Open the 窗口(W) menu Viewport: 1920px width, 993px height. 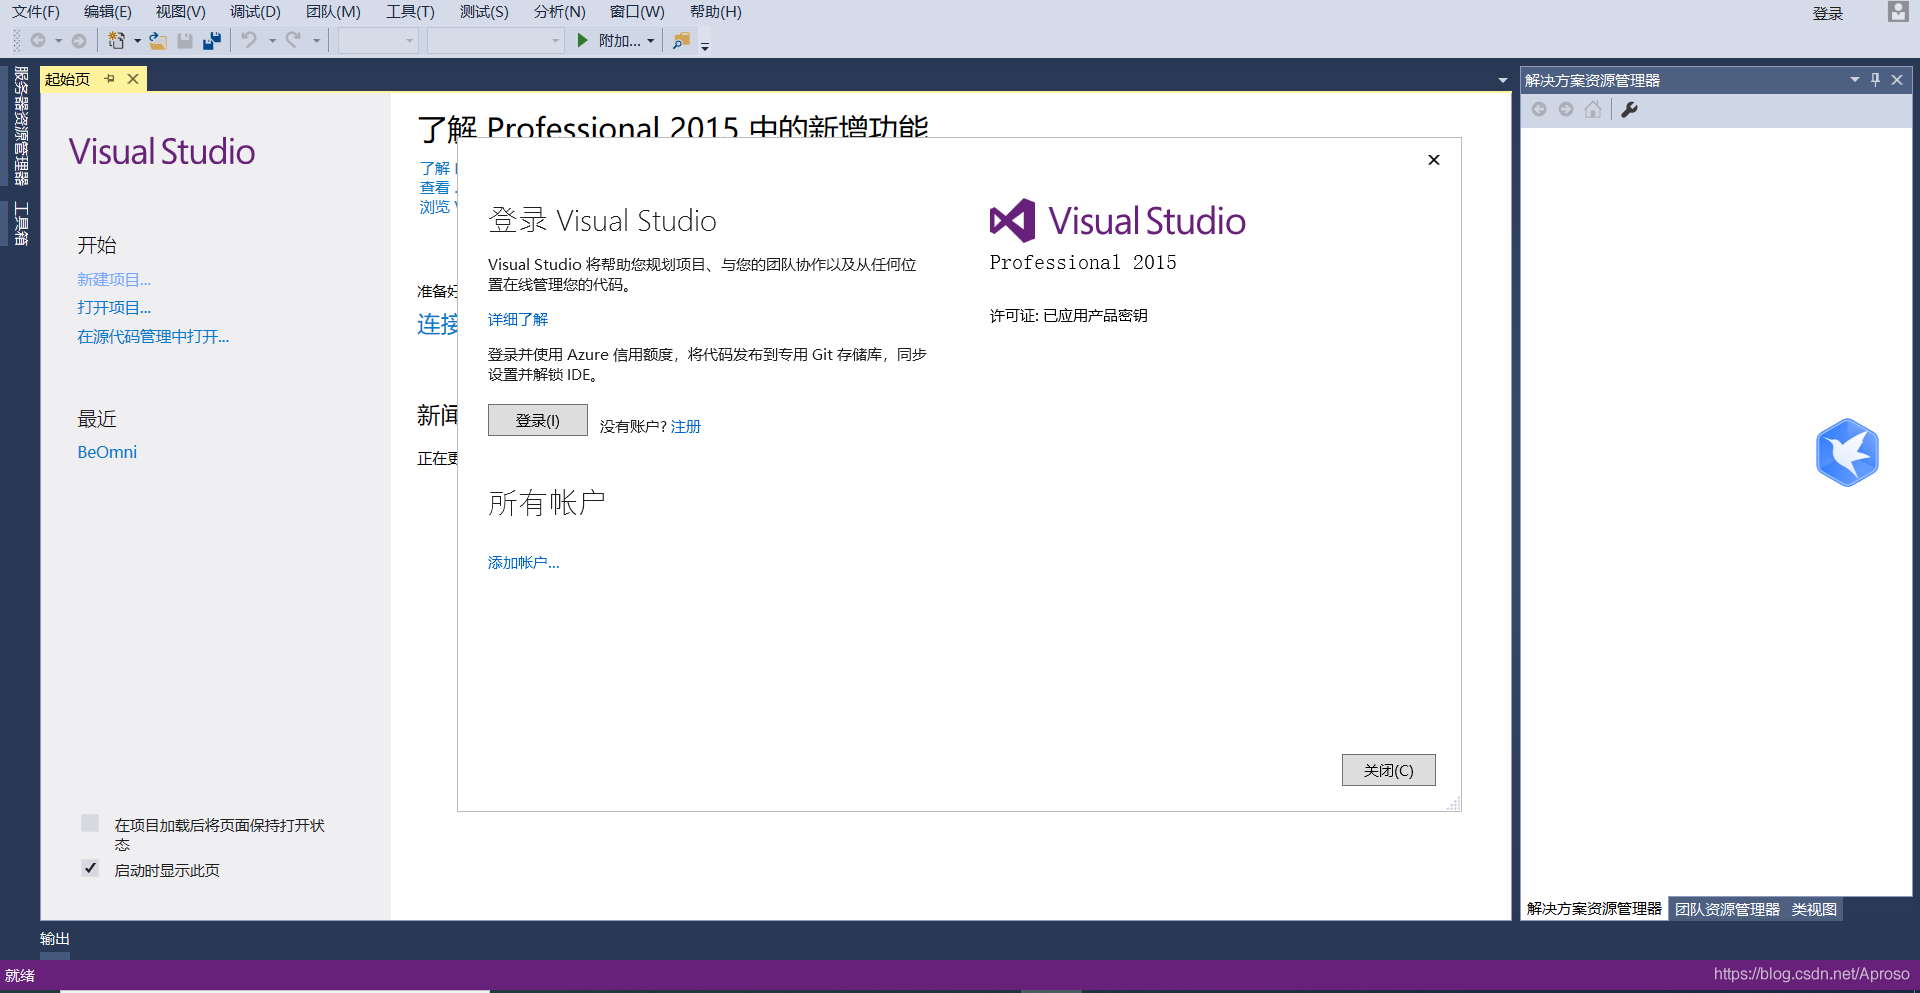tap(637, 12)
